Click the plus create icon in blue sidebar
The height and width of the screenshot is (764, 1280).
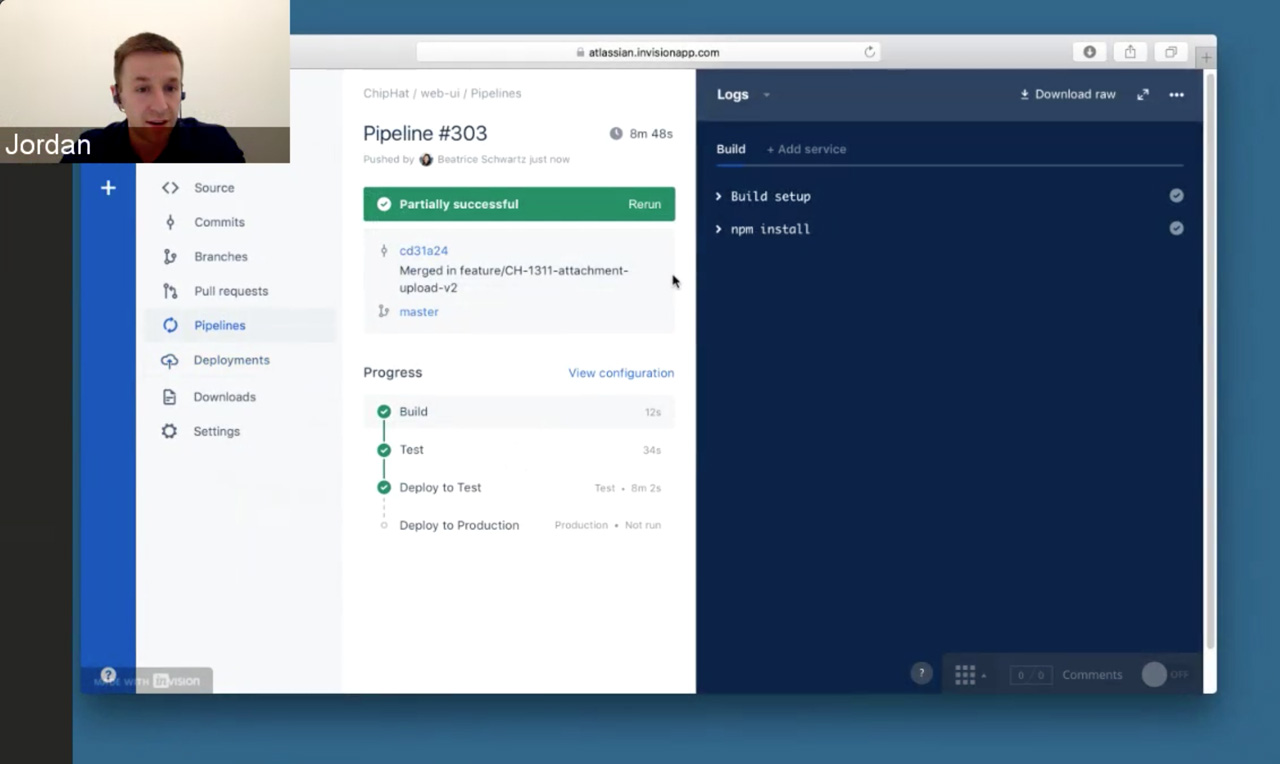coord(108,188)
